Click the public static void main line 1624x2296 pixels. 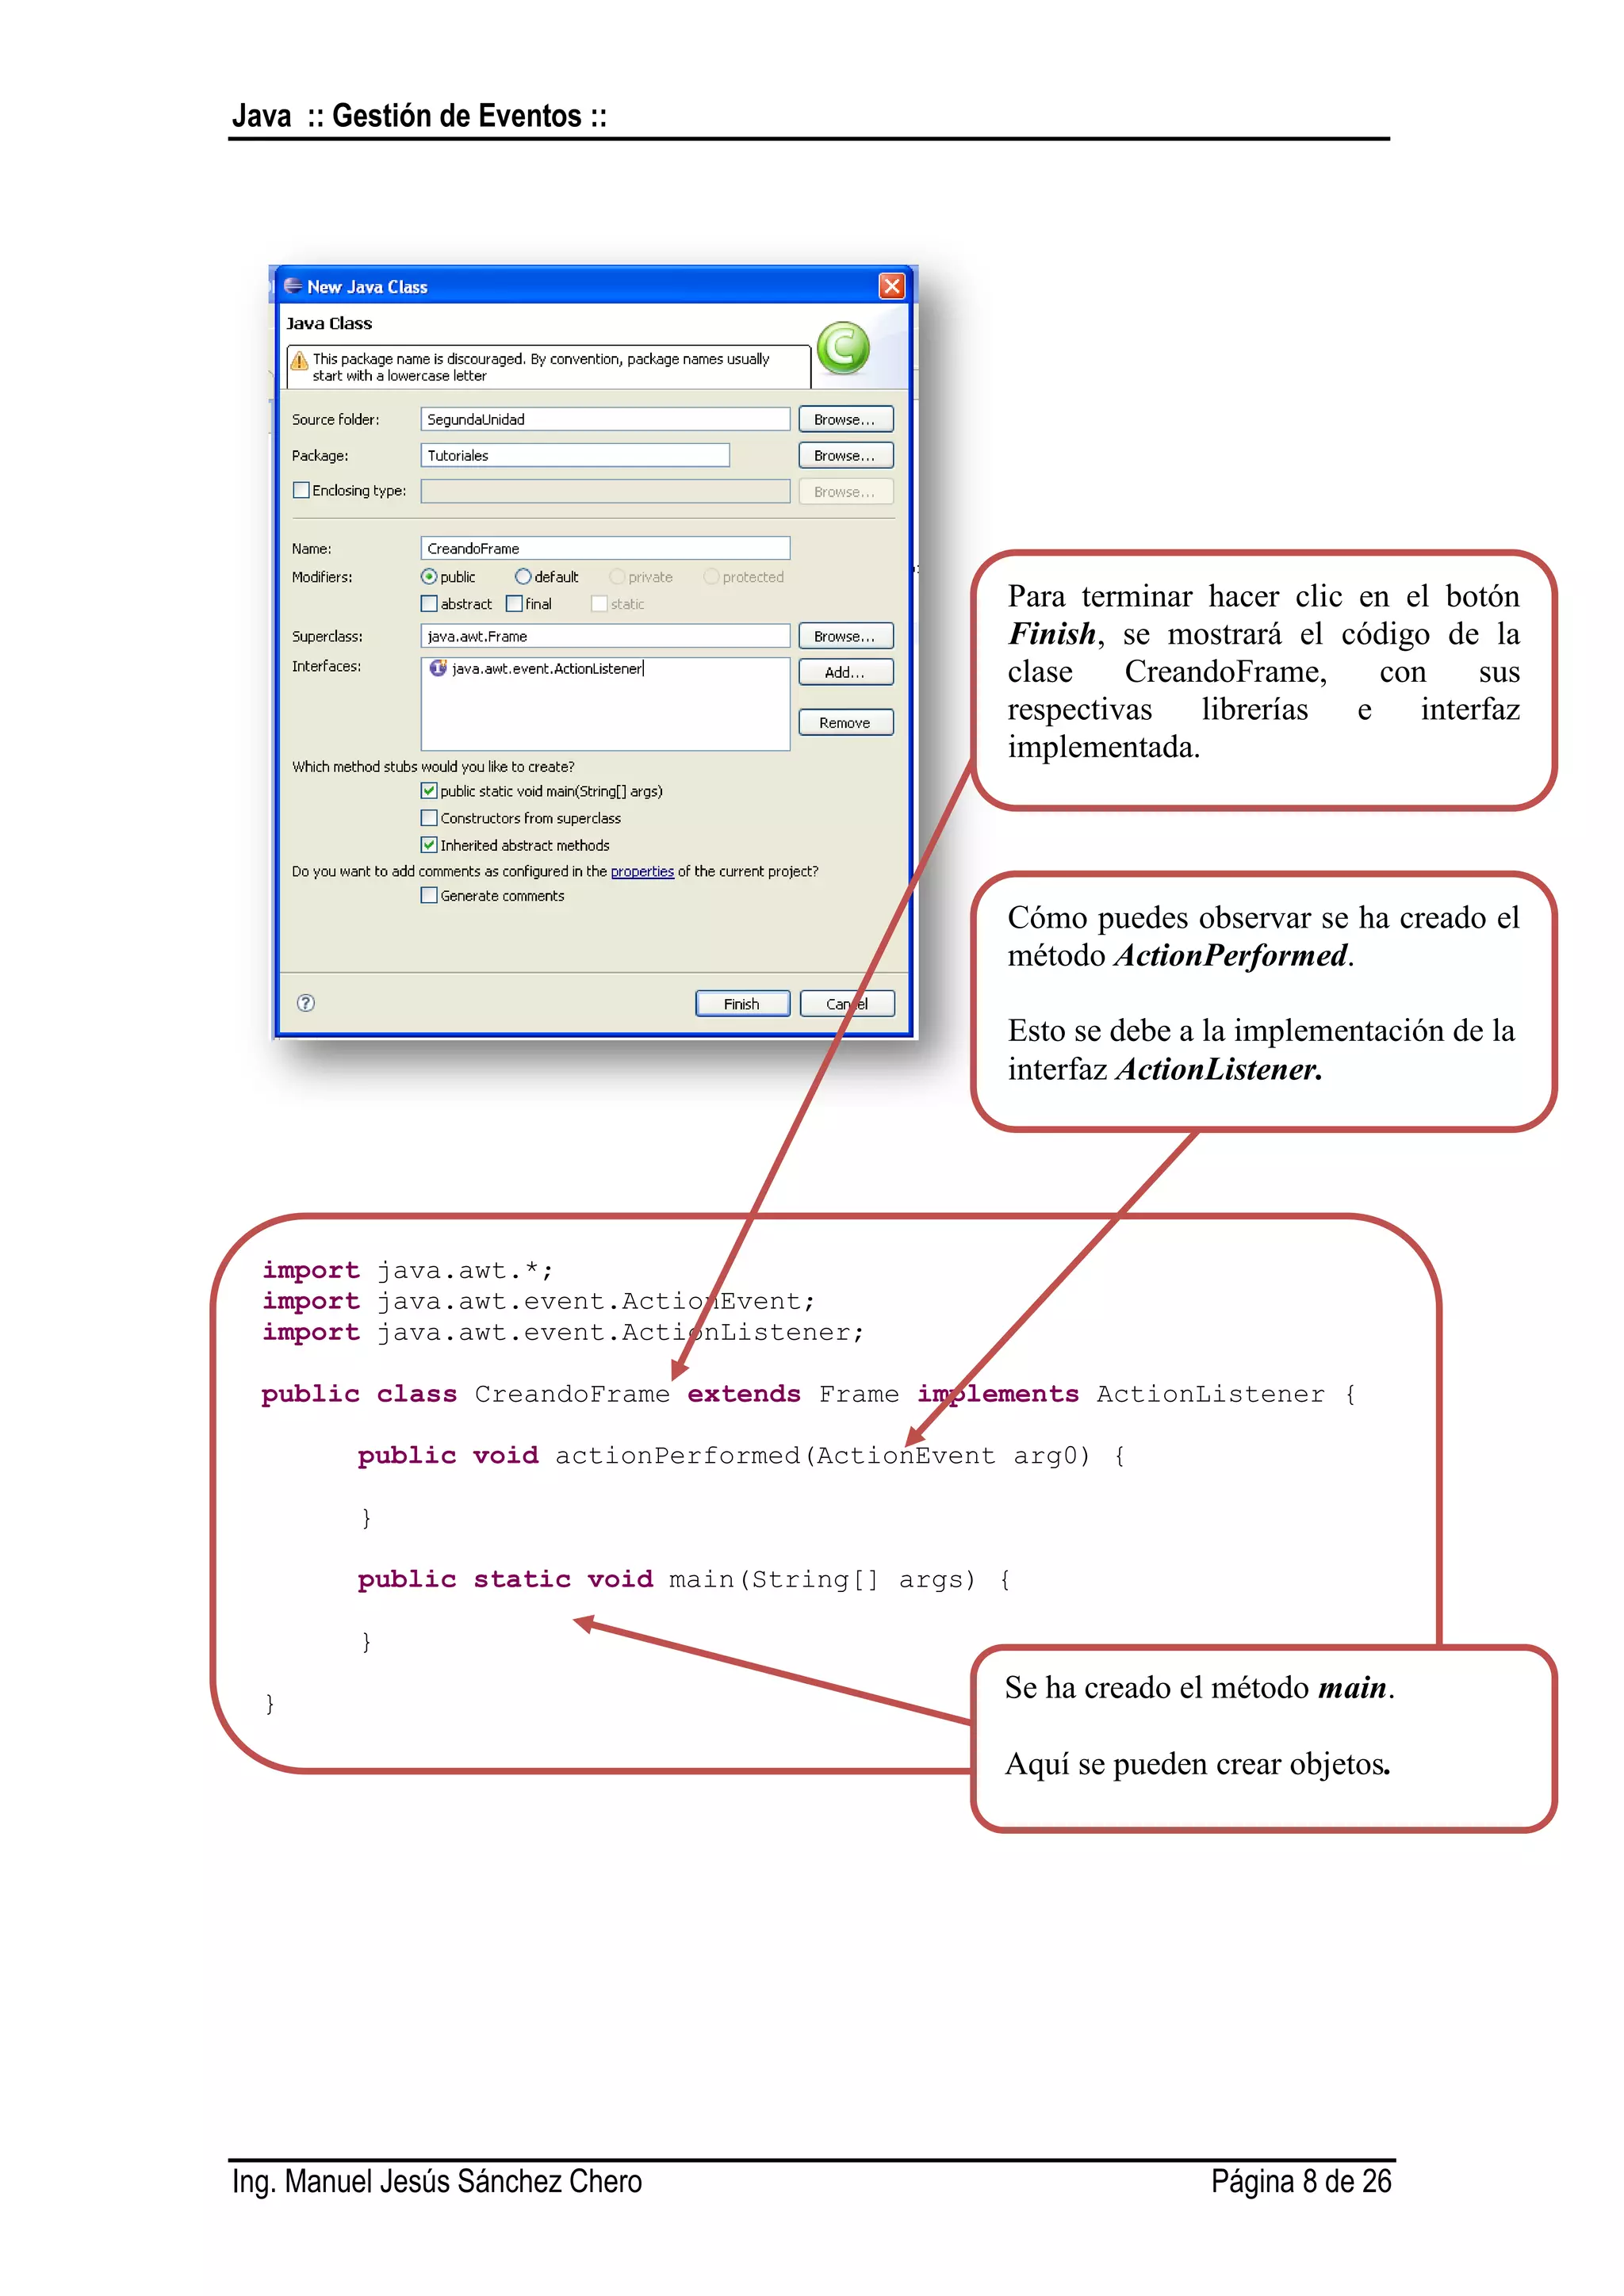click(684, 1579)
